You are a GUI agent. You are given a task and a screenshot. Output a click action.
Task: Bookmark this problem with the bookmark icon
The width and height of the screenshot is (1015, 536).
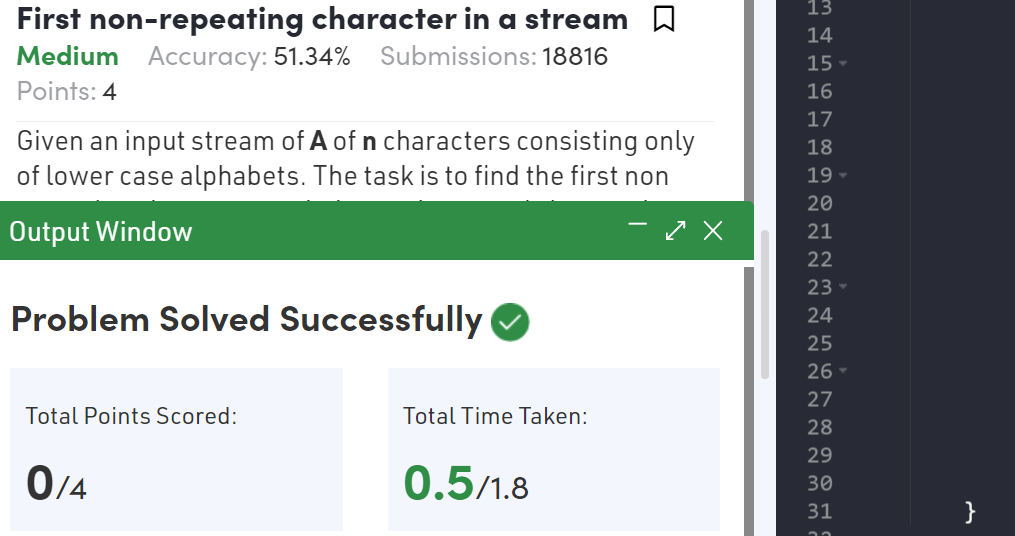pos(664,19)
